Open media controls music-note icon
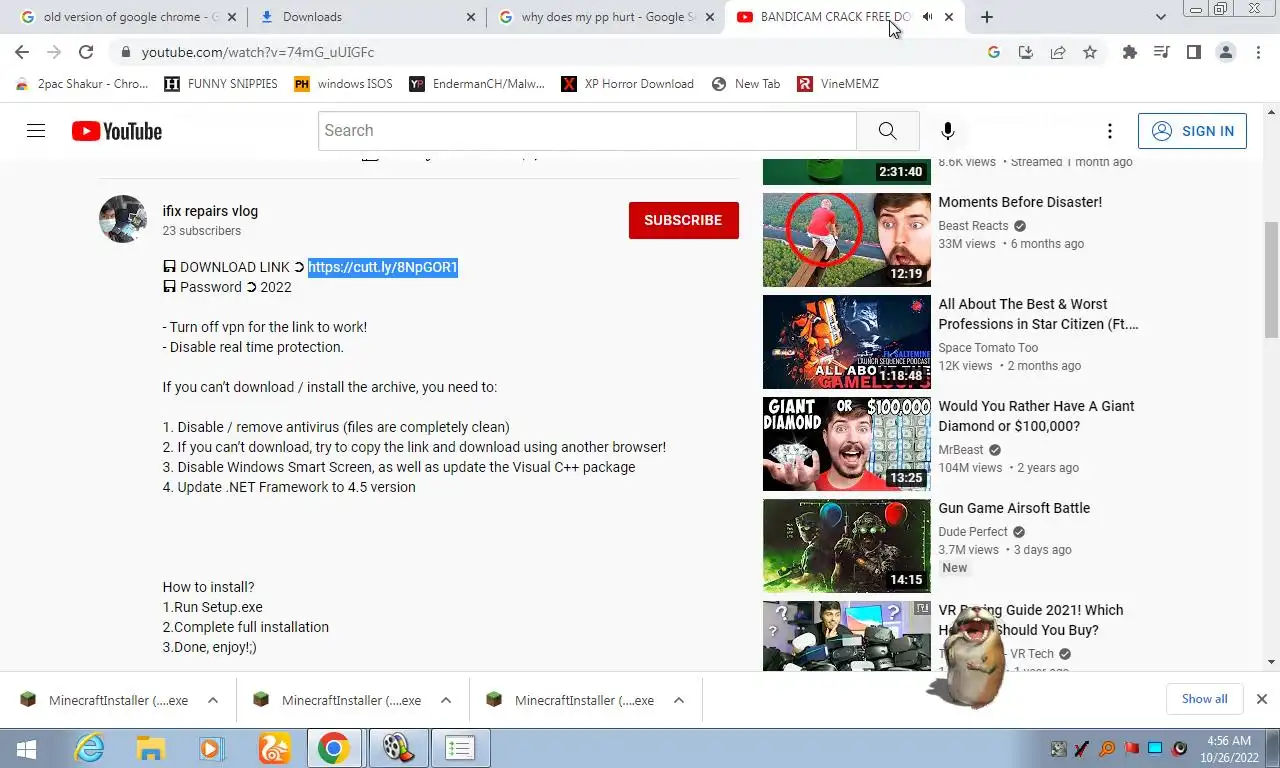The image size is (1280, 768). coord(1162,52)
